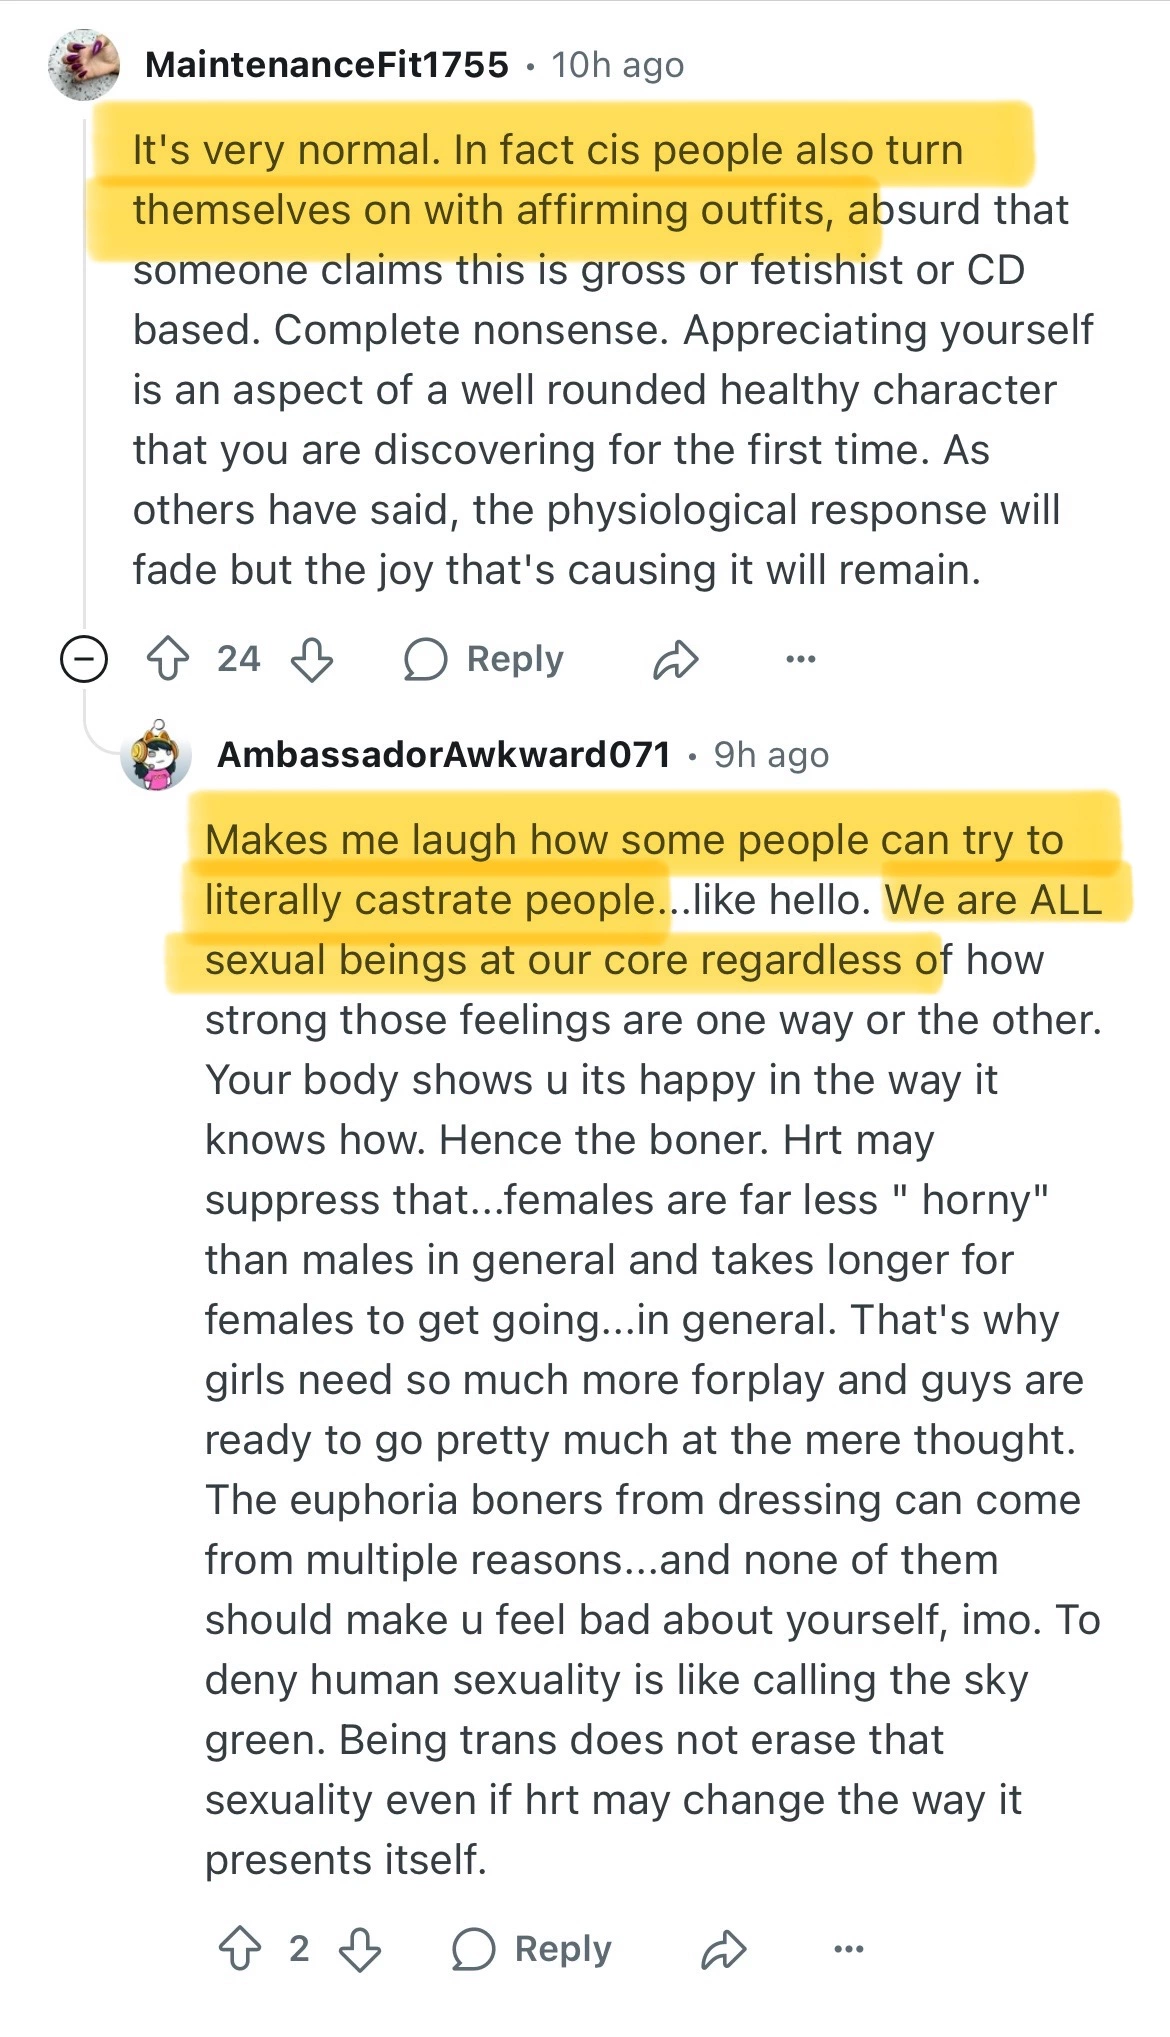Share AmbassadorAwkward071's reply
The width and height of the screenshot is (1170, 2037).
(723, 1949)
